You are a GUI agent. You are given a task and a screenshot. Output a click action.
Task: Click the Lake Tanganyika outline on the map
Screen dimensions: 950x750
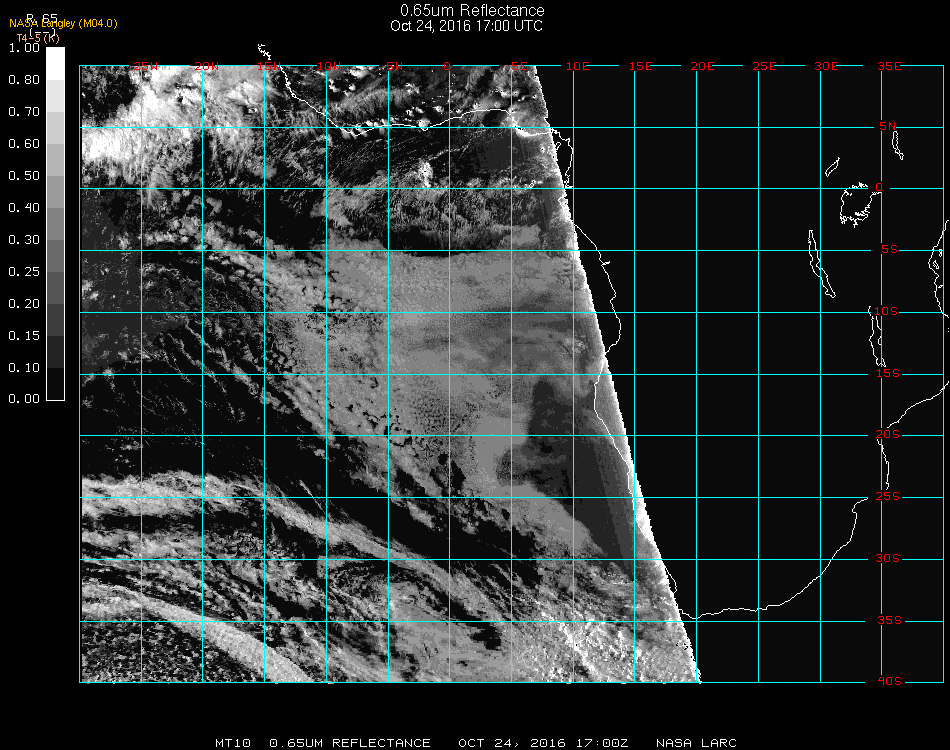pos(821,264)
